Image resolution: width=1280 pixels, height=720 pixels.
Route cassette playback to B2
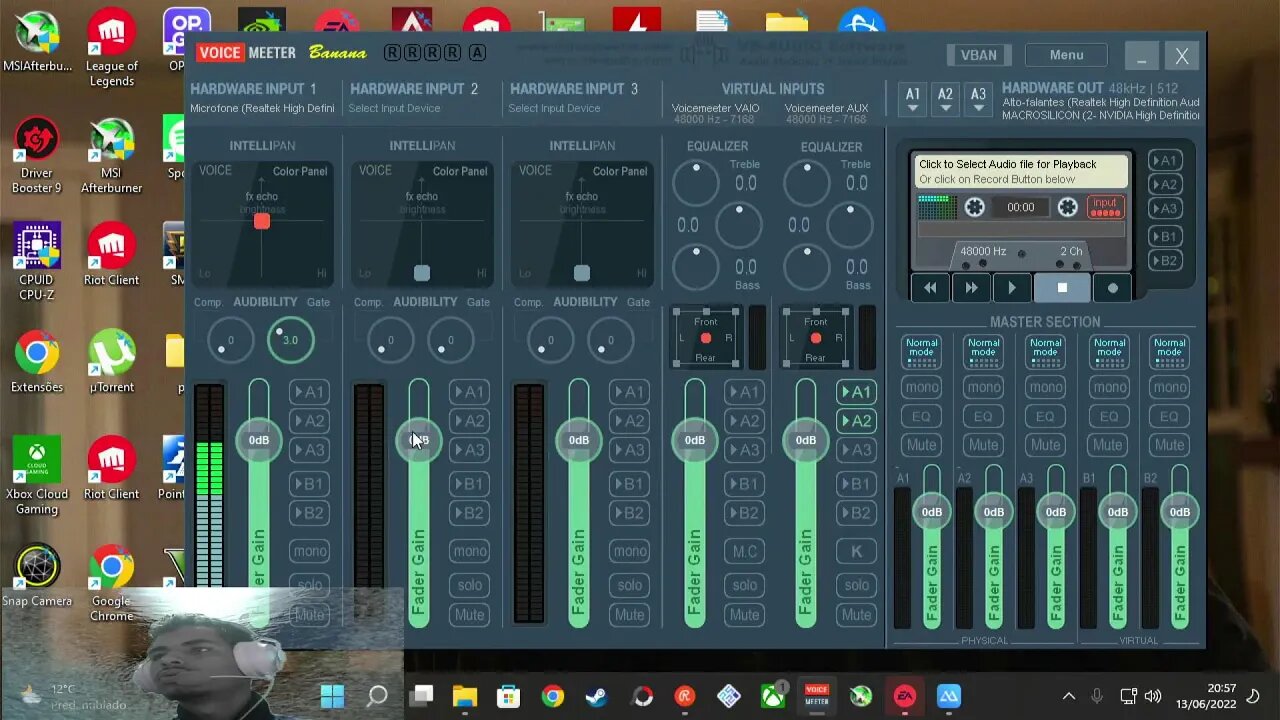[1164, 260]
